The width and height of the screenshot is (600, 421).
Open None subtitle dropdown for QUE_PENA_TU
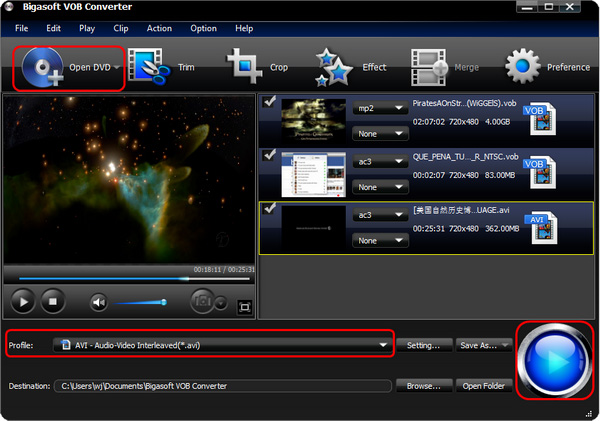pyautogui.click(x=380, y=187)
